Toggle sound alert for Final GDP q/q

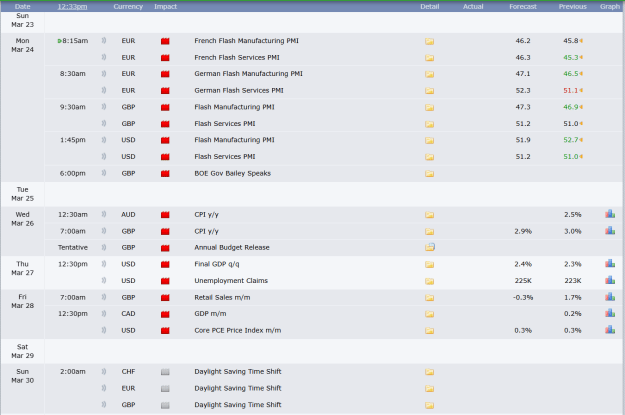coord(104,264)
